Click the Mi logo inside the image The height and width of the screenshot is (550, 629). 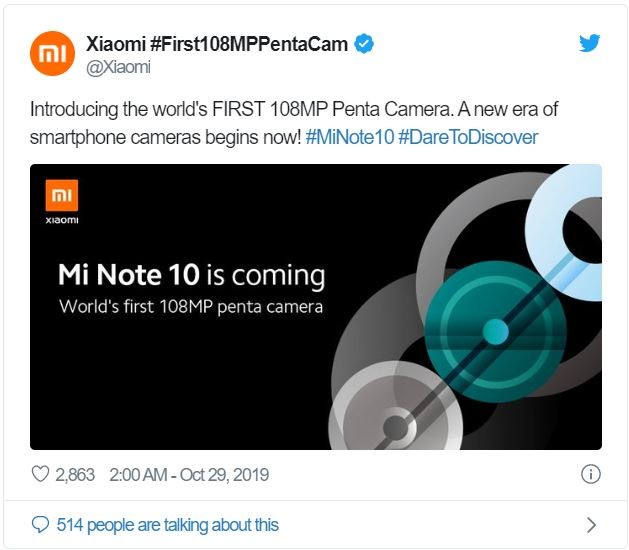click(x=62, y=196)
